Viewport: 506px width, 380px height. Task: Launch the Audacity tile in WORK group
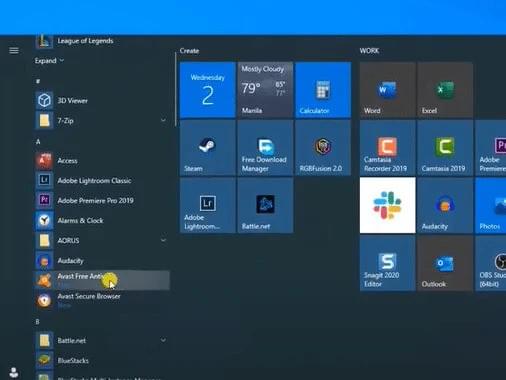click(445, 205)
